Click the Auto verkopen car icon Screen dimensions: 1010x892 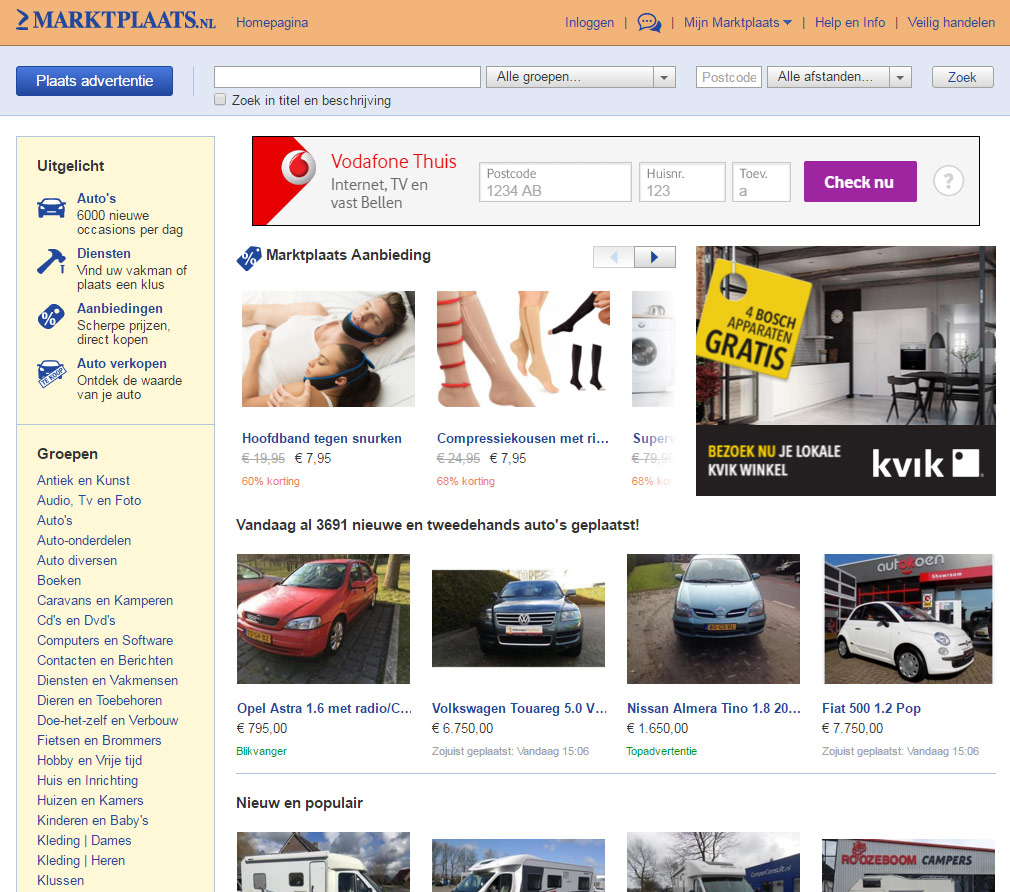[x=51, y=372]
